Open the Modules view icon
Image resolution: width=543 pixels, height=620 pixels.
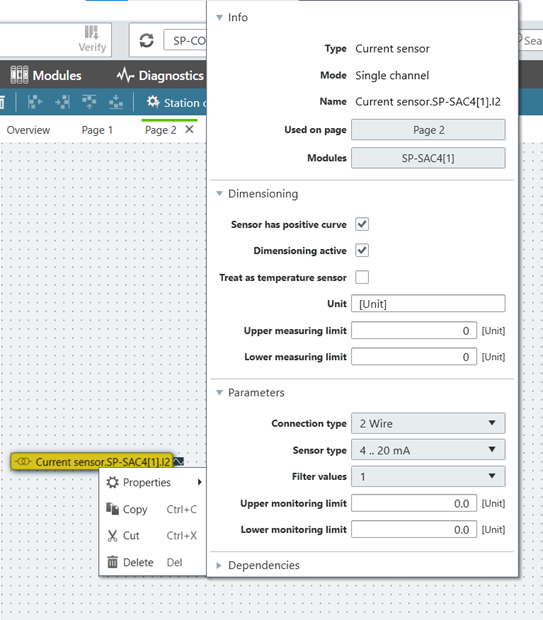19,75
